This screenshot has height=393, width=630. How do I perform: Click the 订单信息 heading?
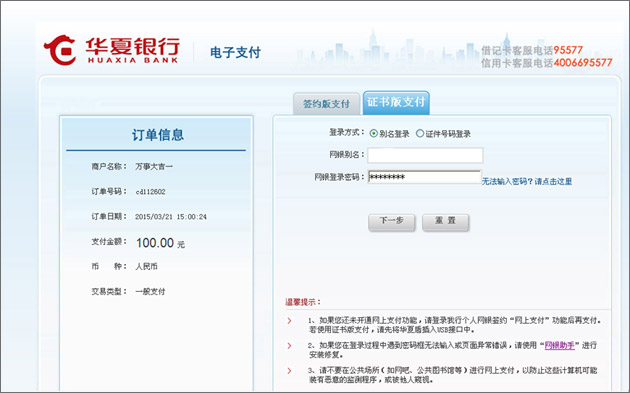tap(158, 135)
